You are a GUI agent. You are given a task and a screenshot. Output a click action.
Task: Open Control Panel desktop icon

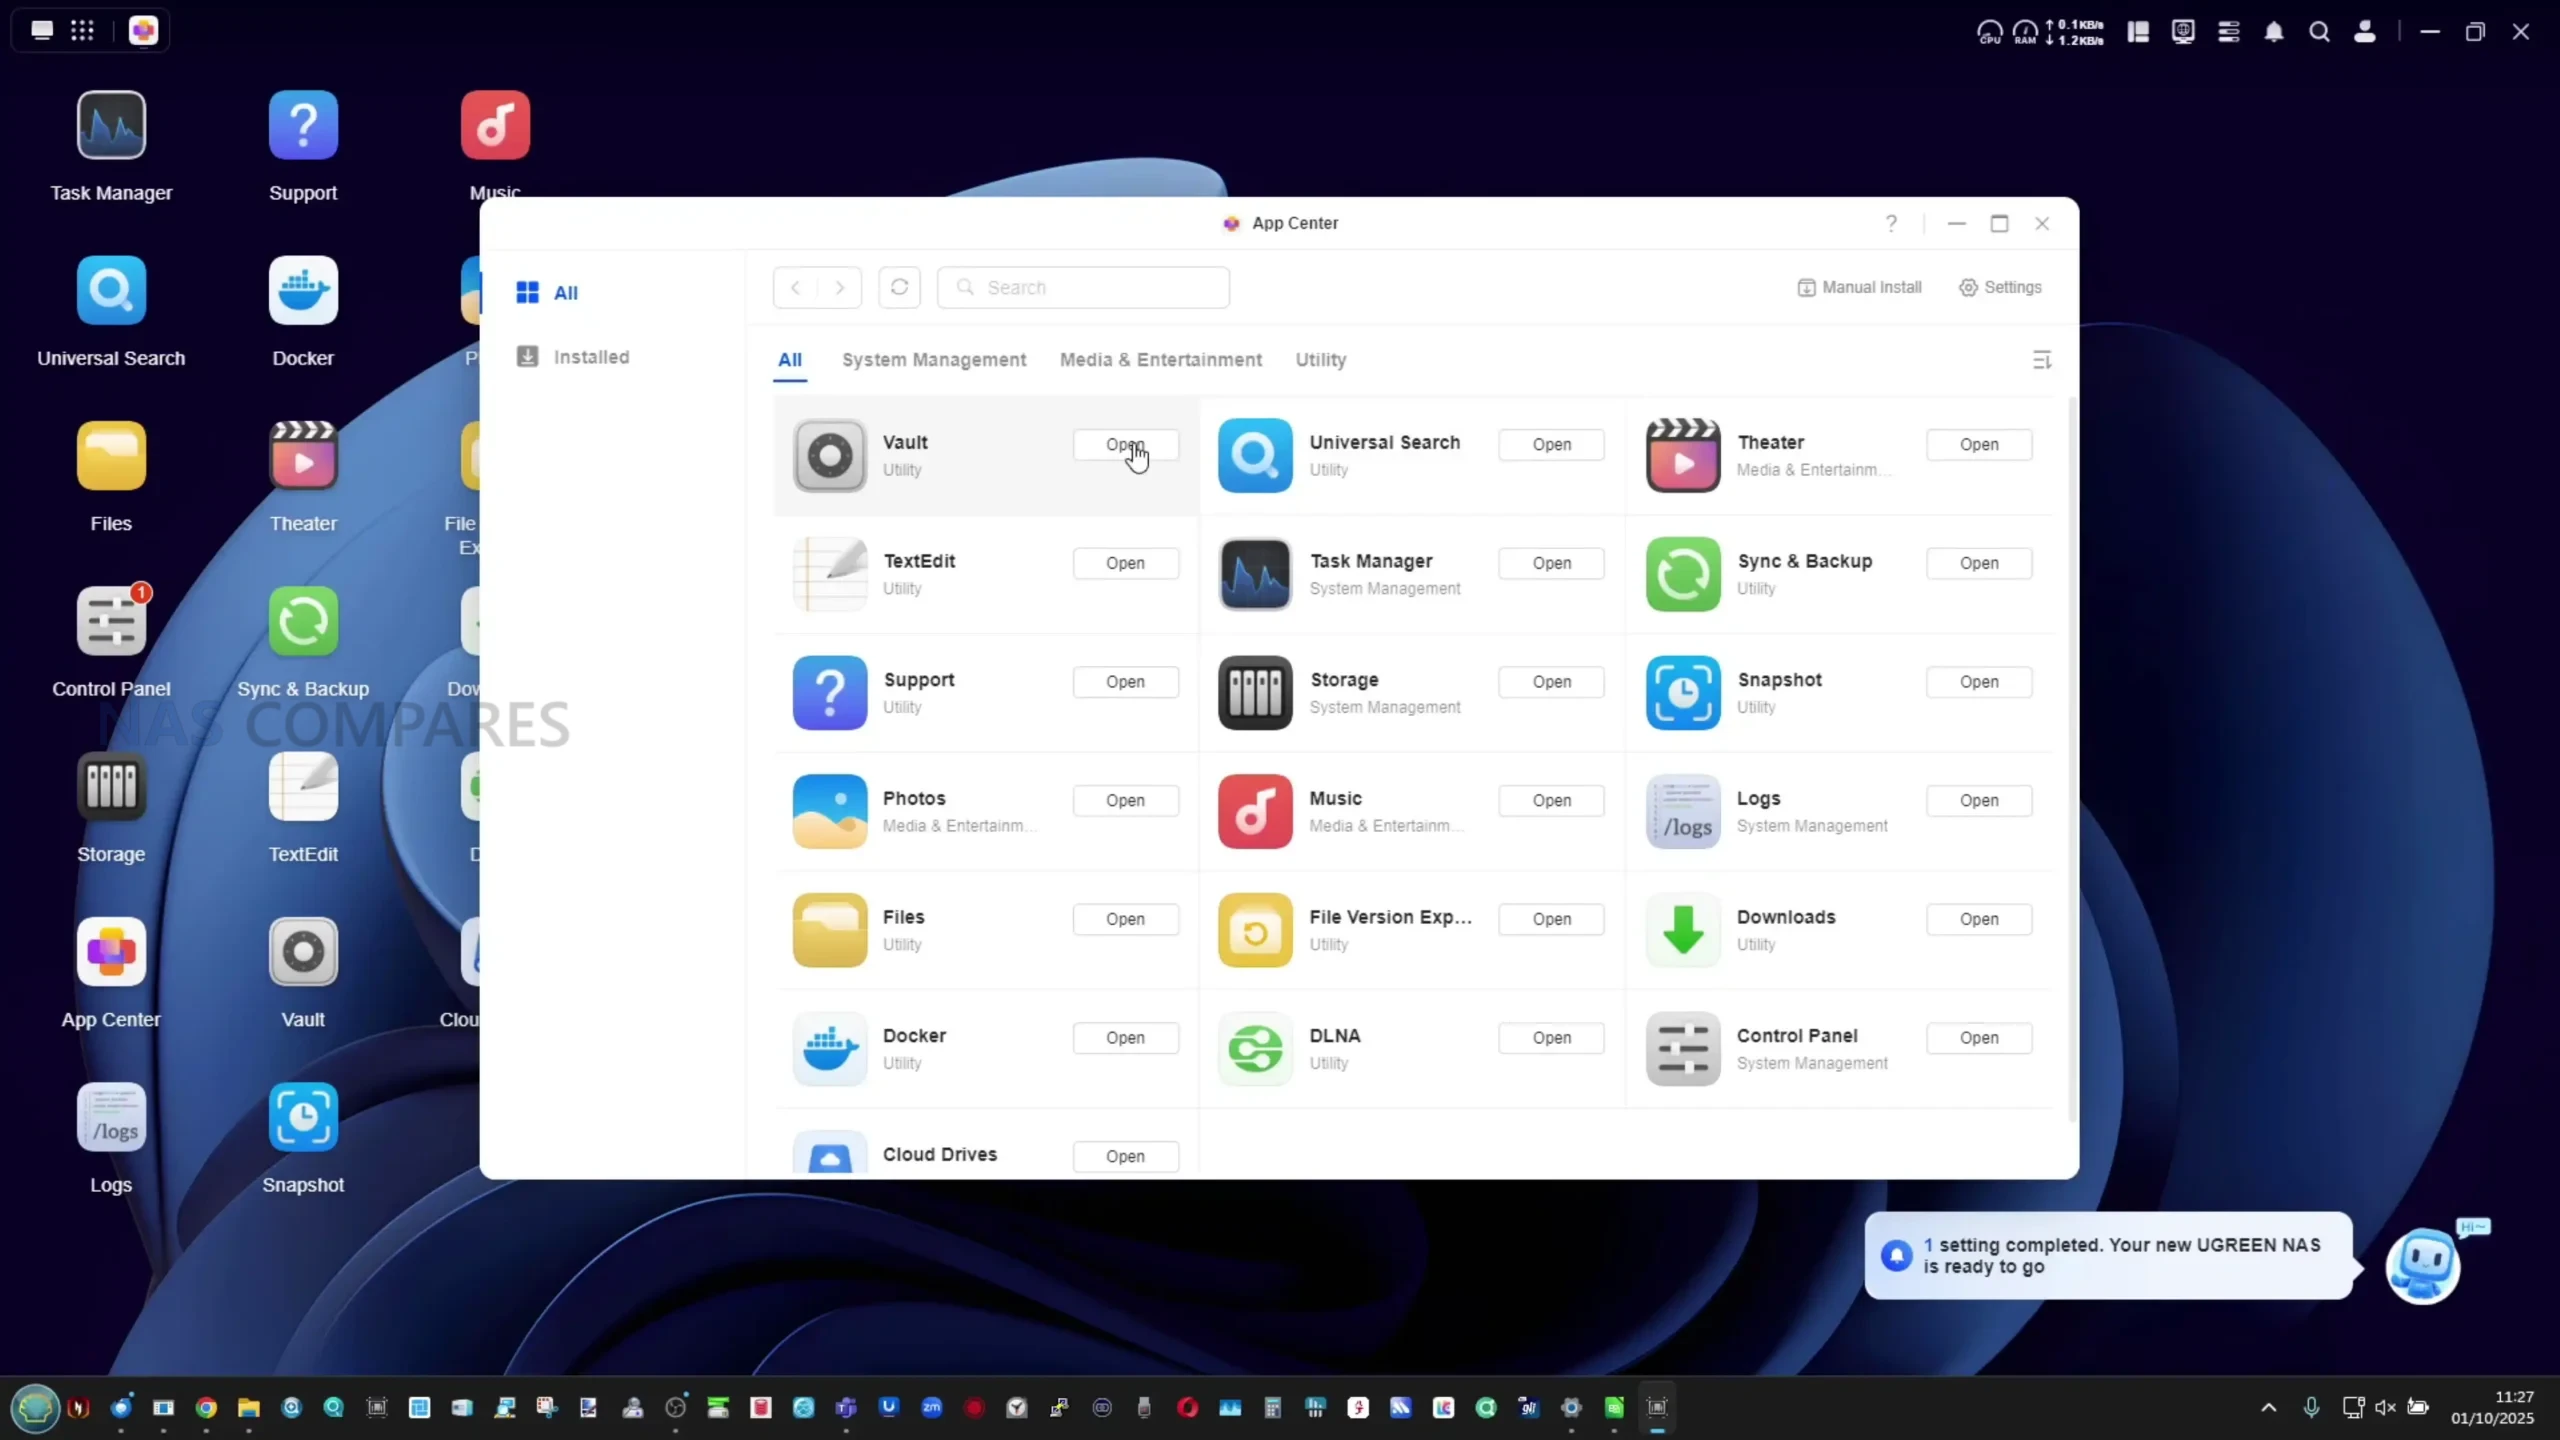pyautogui.click(x=111, y=622)
